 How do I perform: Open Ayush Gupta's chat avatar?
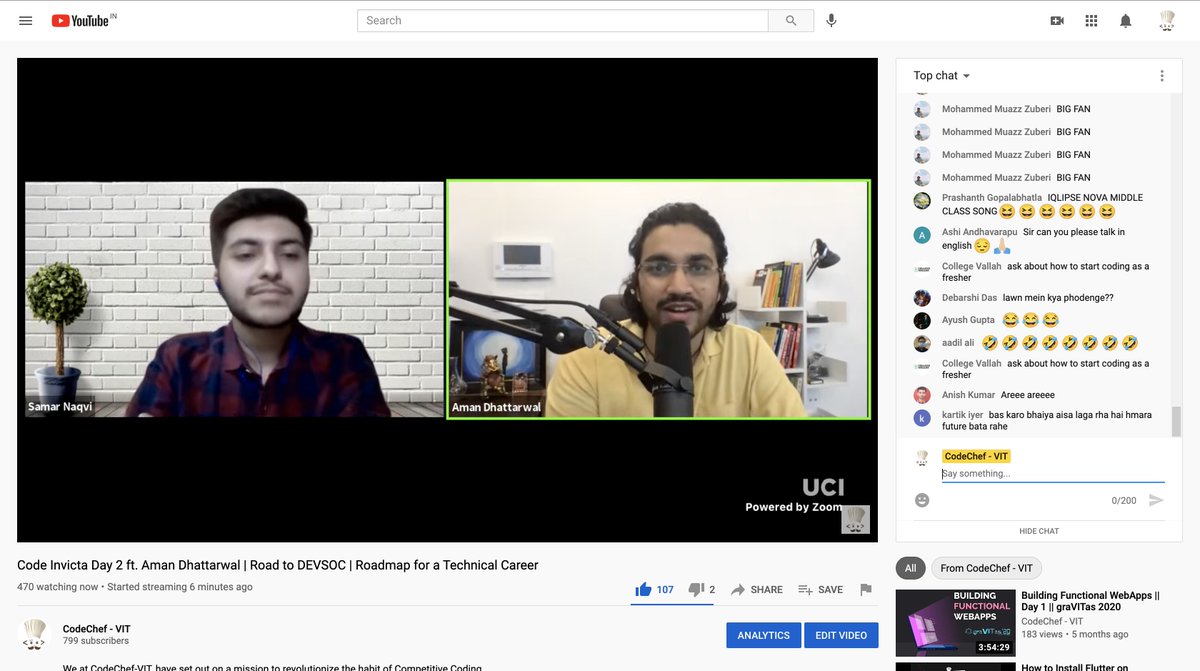click(x=922, y=320)
